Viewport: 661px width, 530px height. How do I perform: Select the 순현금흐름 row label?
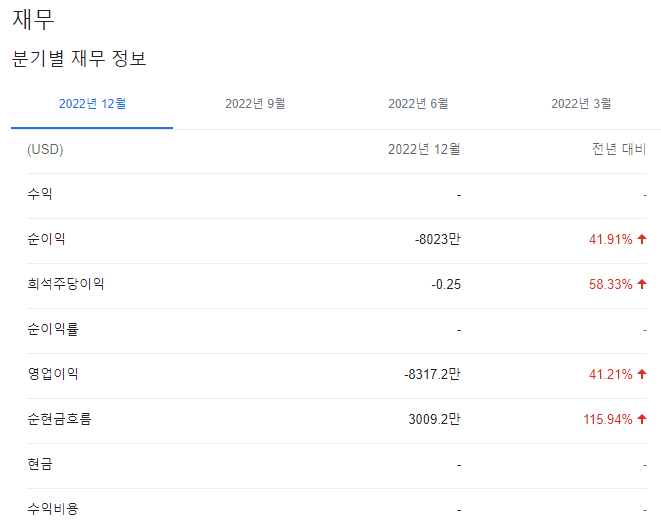coord(59,419)
